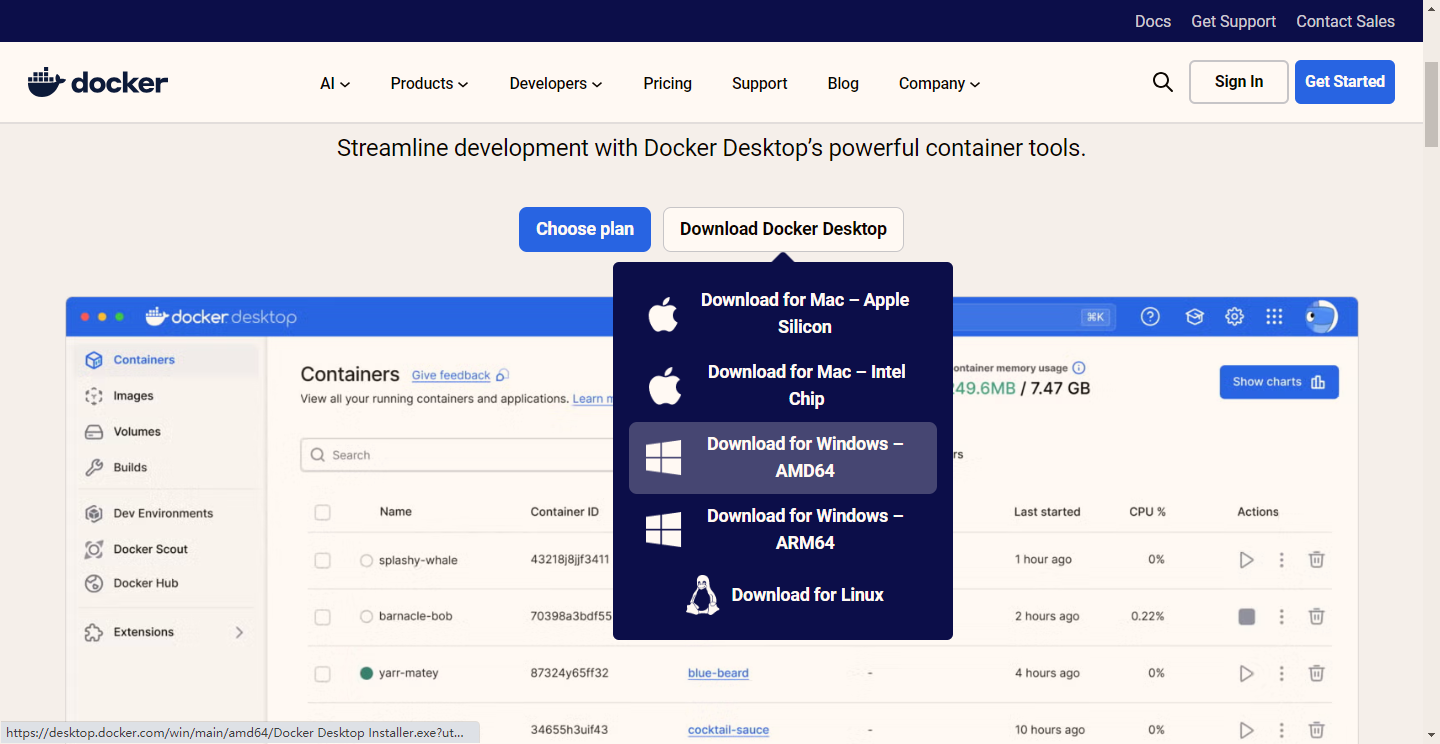1440x744 pixels.
Task: Expand the AI navigation dropdown
Action: [335, 84]
